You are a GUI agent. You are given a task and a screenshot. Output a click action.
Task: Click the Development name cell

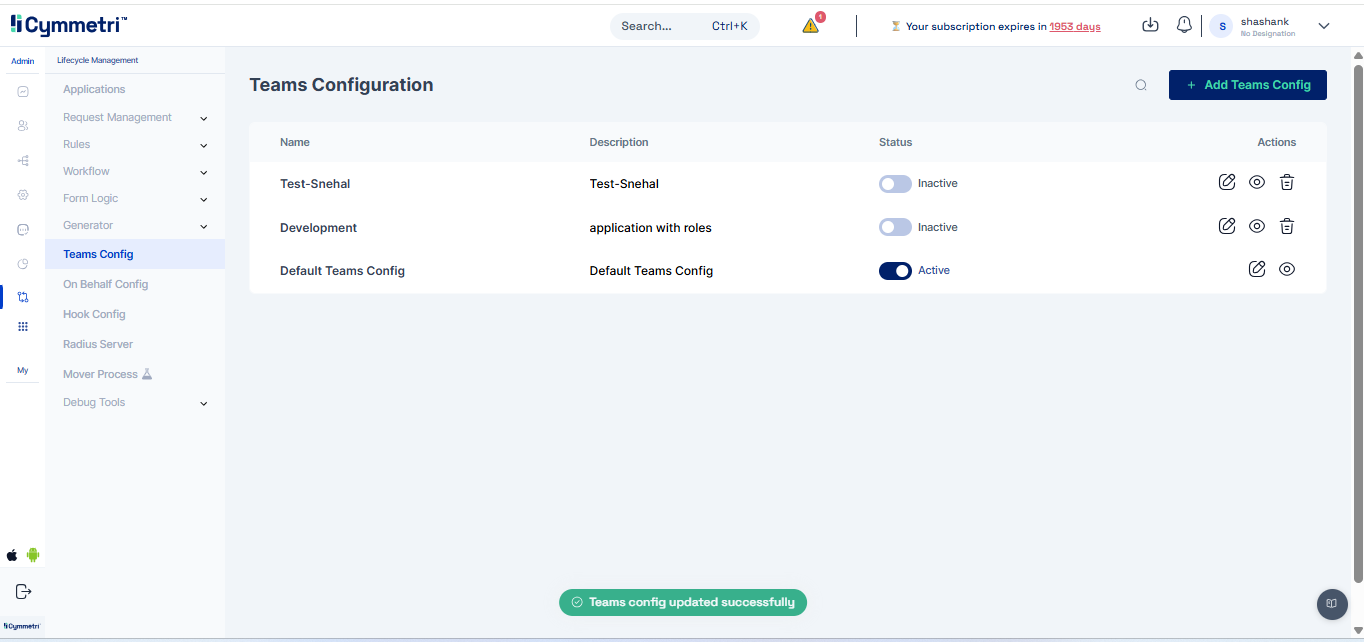[x=318, y=228]
